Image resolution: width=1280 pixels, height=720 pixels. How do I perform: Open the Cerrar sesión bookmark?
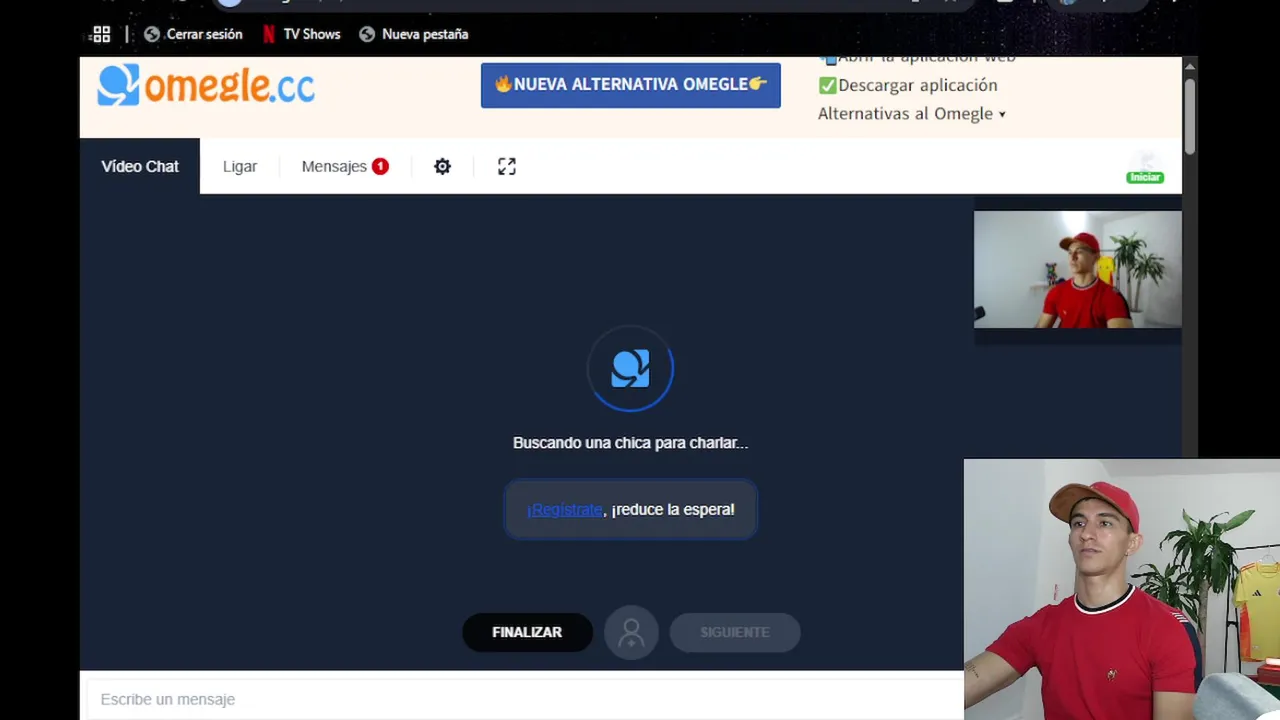[x=193, y=34]
